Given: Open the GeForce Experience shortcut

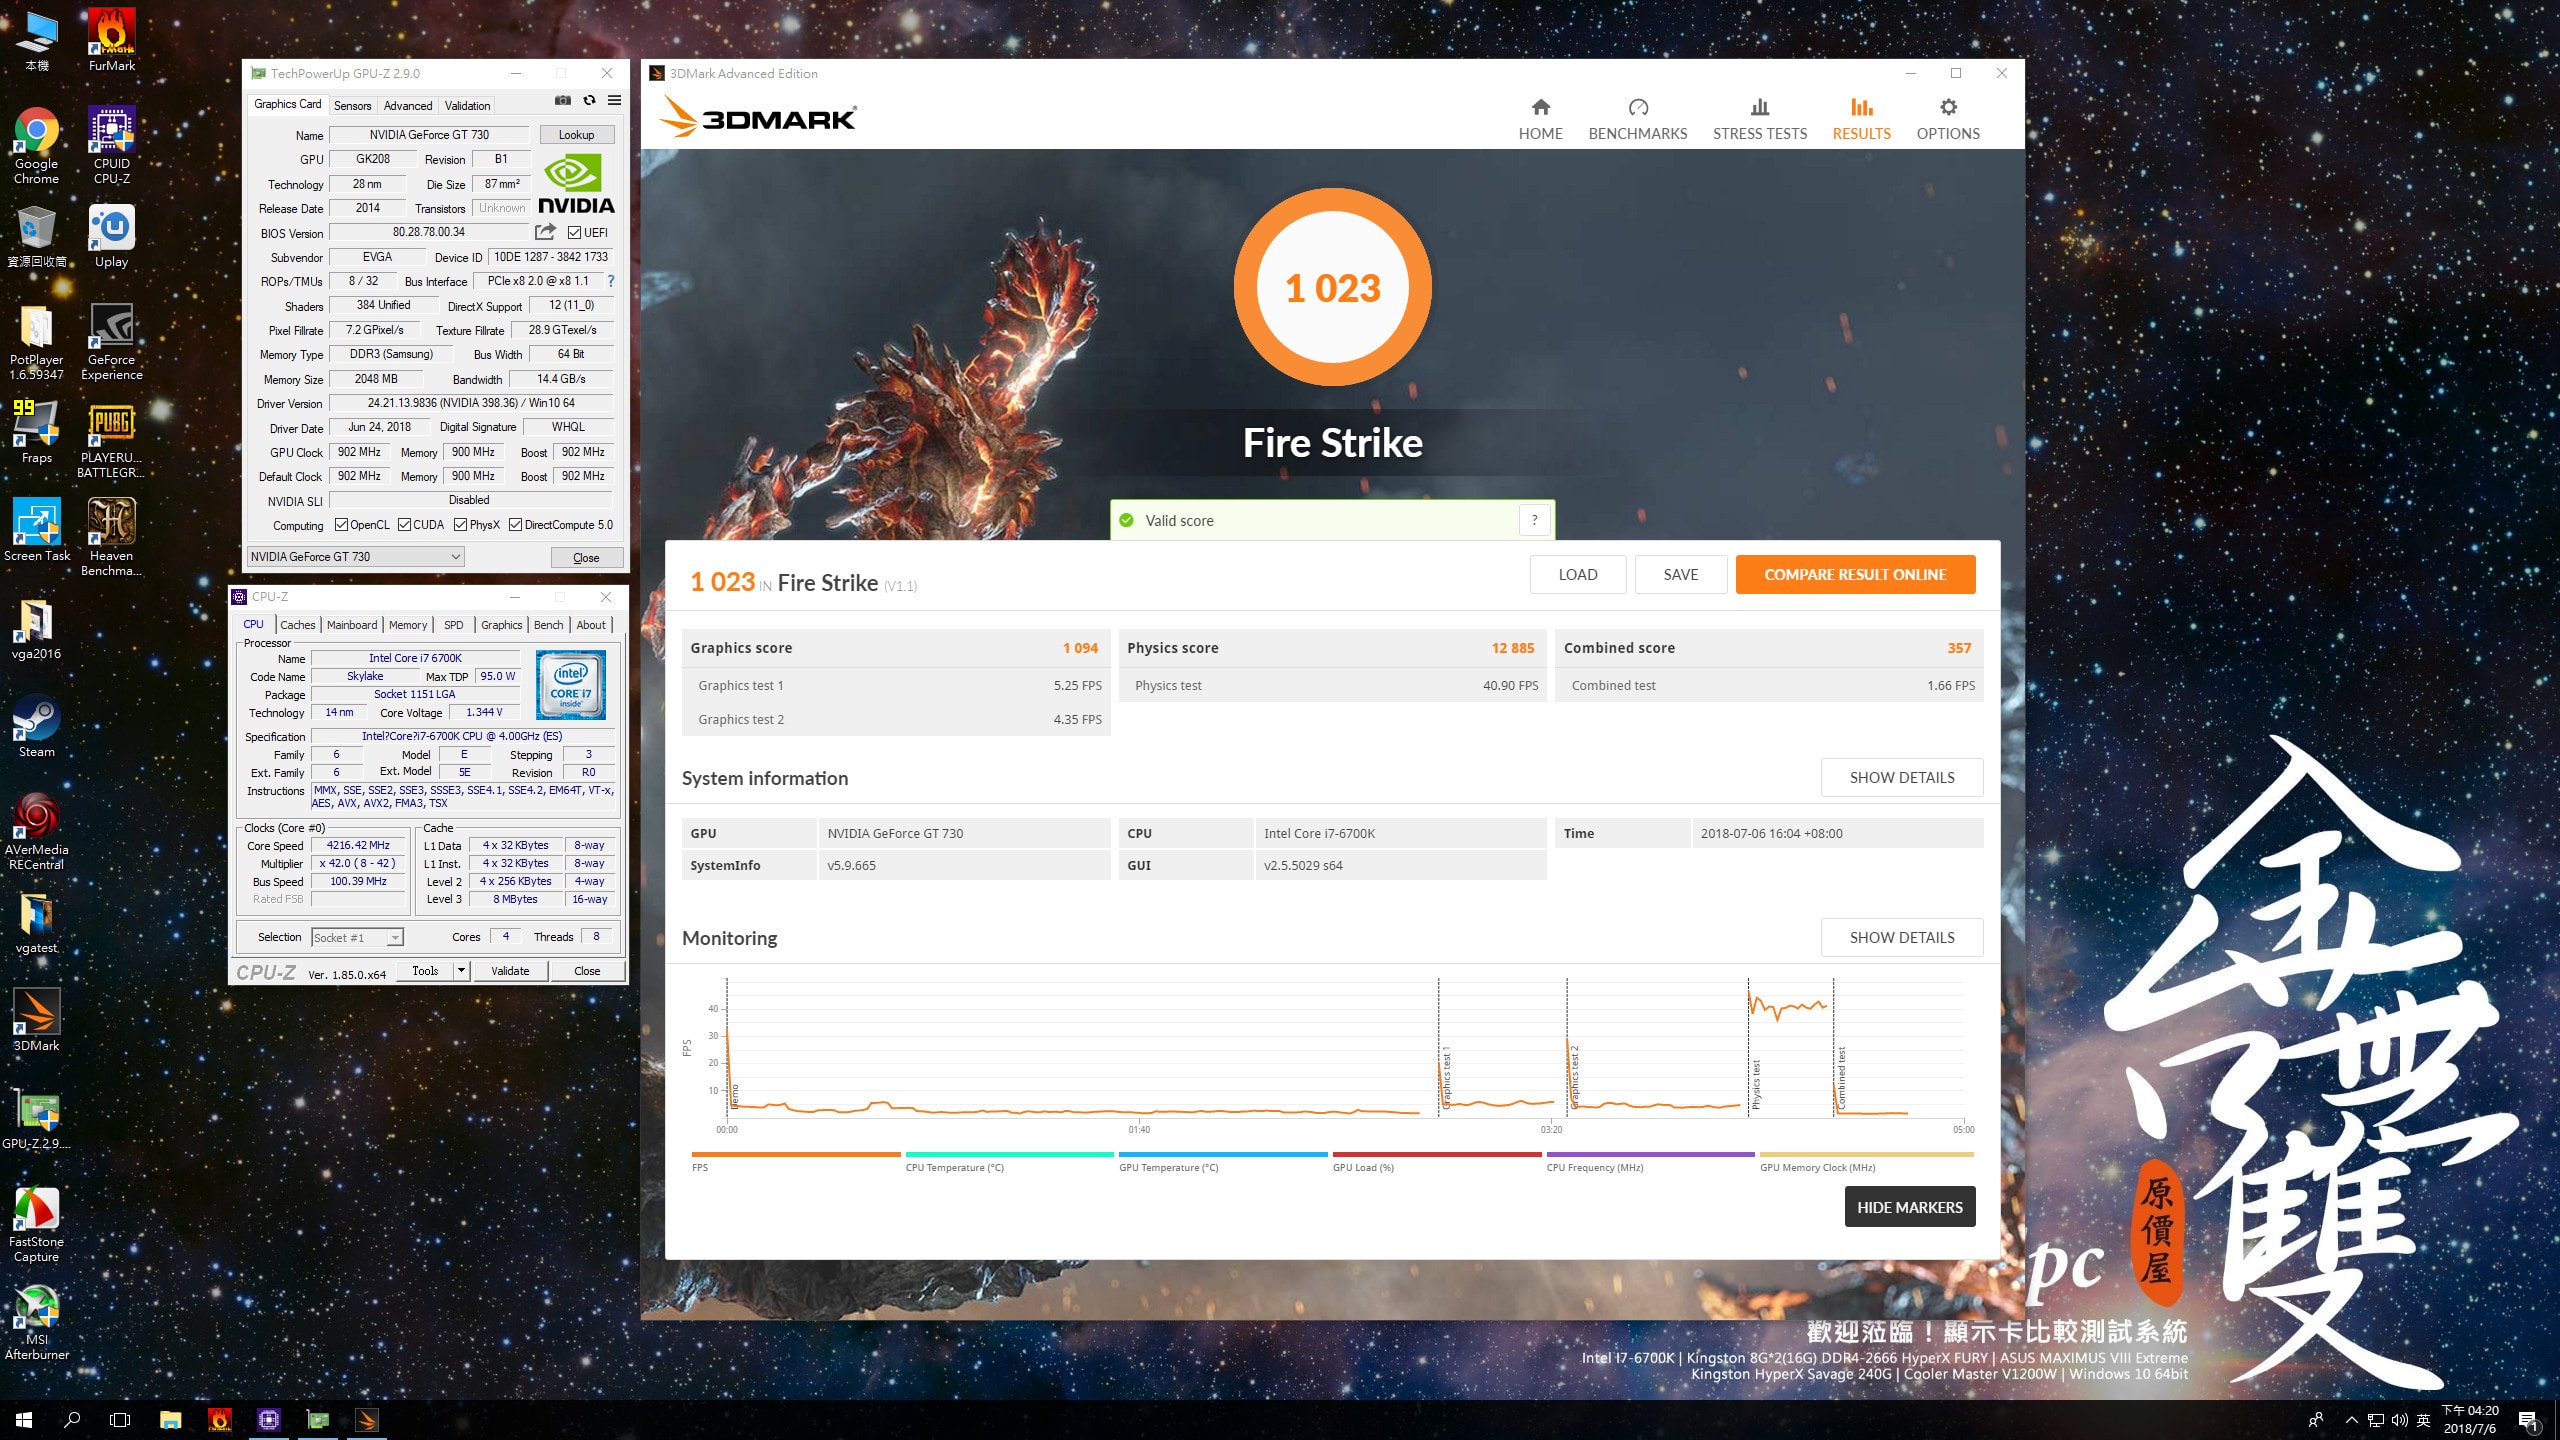Looking at the screenshot, I should (112, 341).
